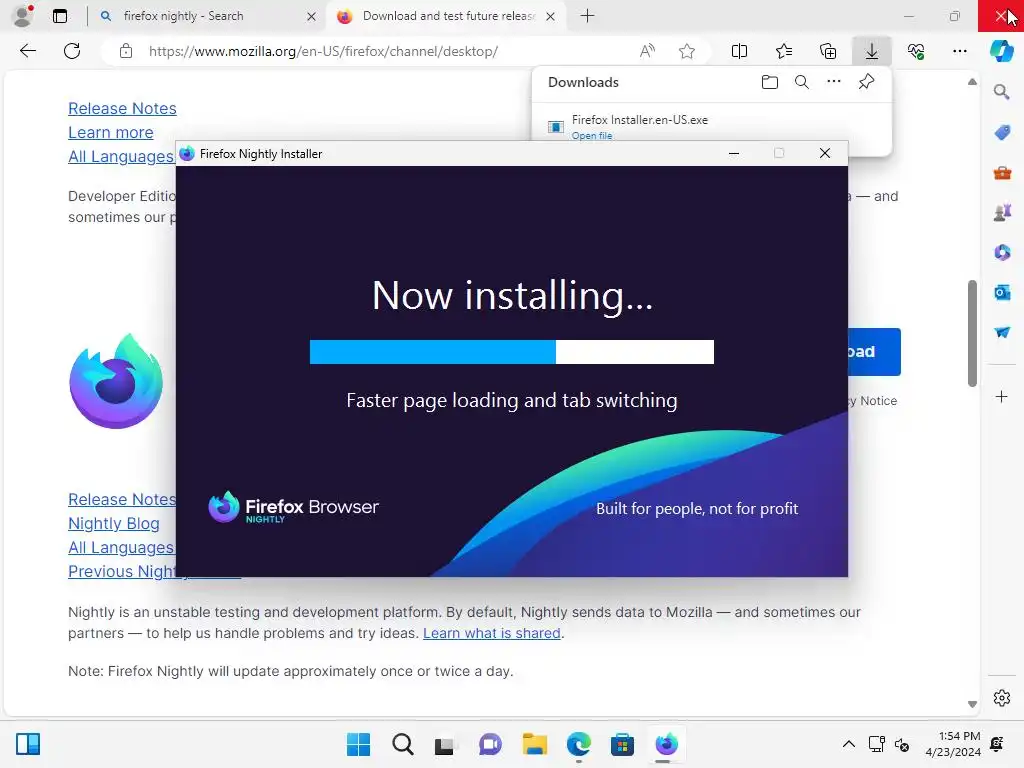Open Edge Settings and more menu
This screenshot has width=1024, height=768.
tap(960, 51)
